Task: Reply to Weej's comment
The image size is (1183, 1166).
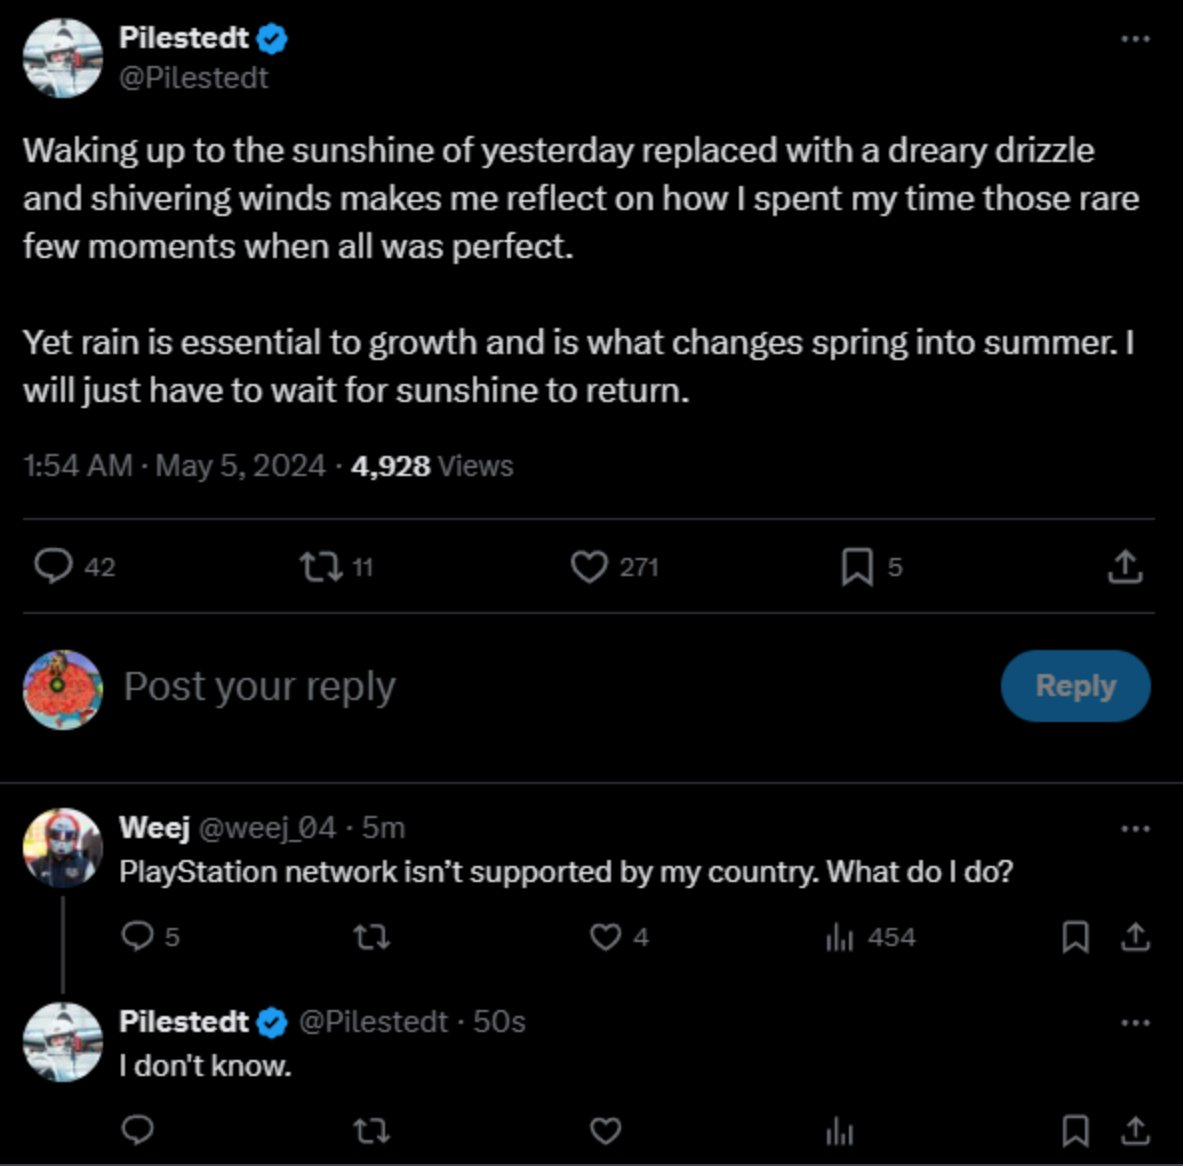Action: pos(136,937)
